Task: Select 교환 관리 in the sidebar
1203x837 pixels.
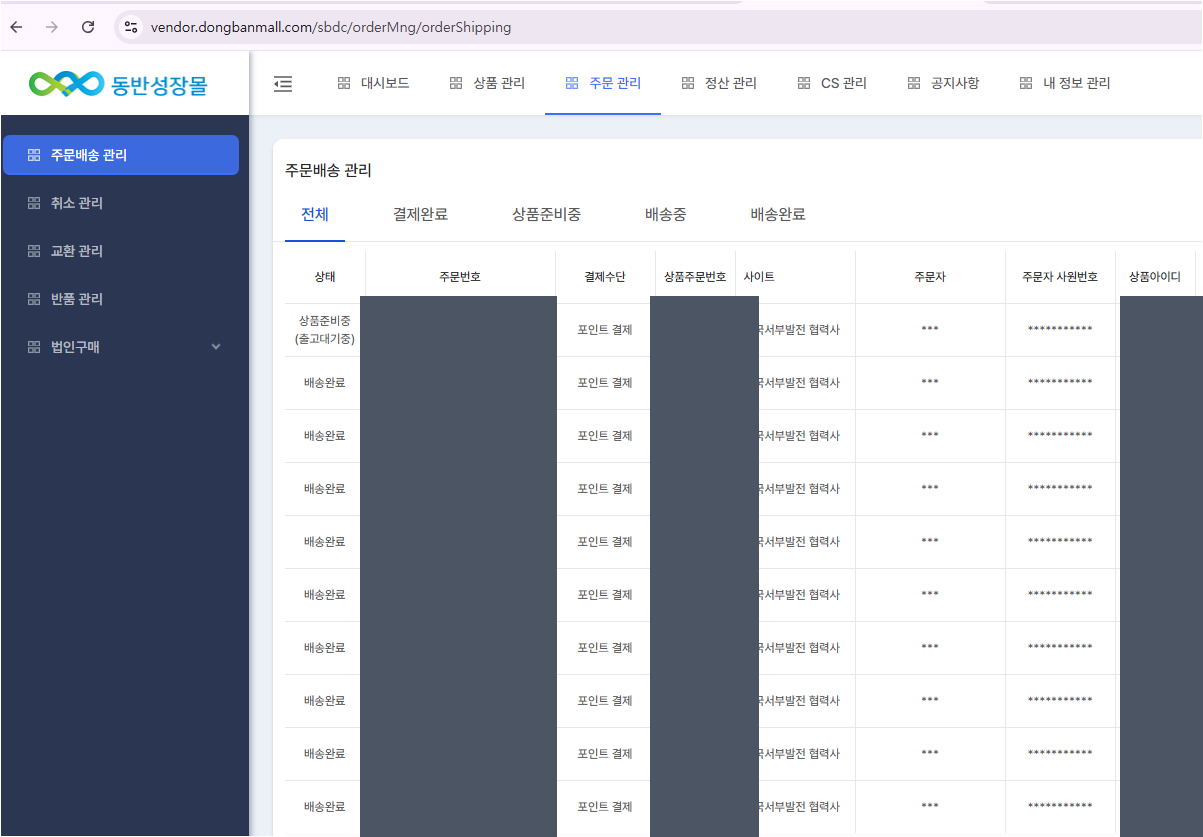Action: coord(121,251)
